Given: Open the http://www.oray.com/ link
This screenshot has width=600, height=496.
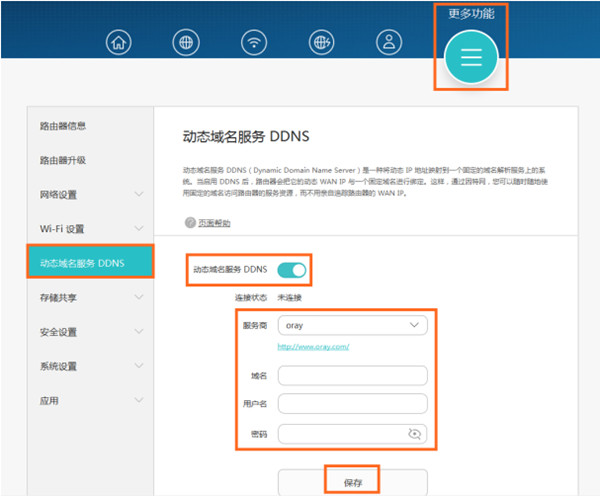Looking at the screenshot, I should 313,347.
